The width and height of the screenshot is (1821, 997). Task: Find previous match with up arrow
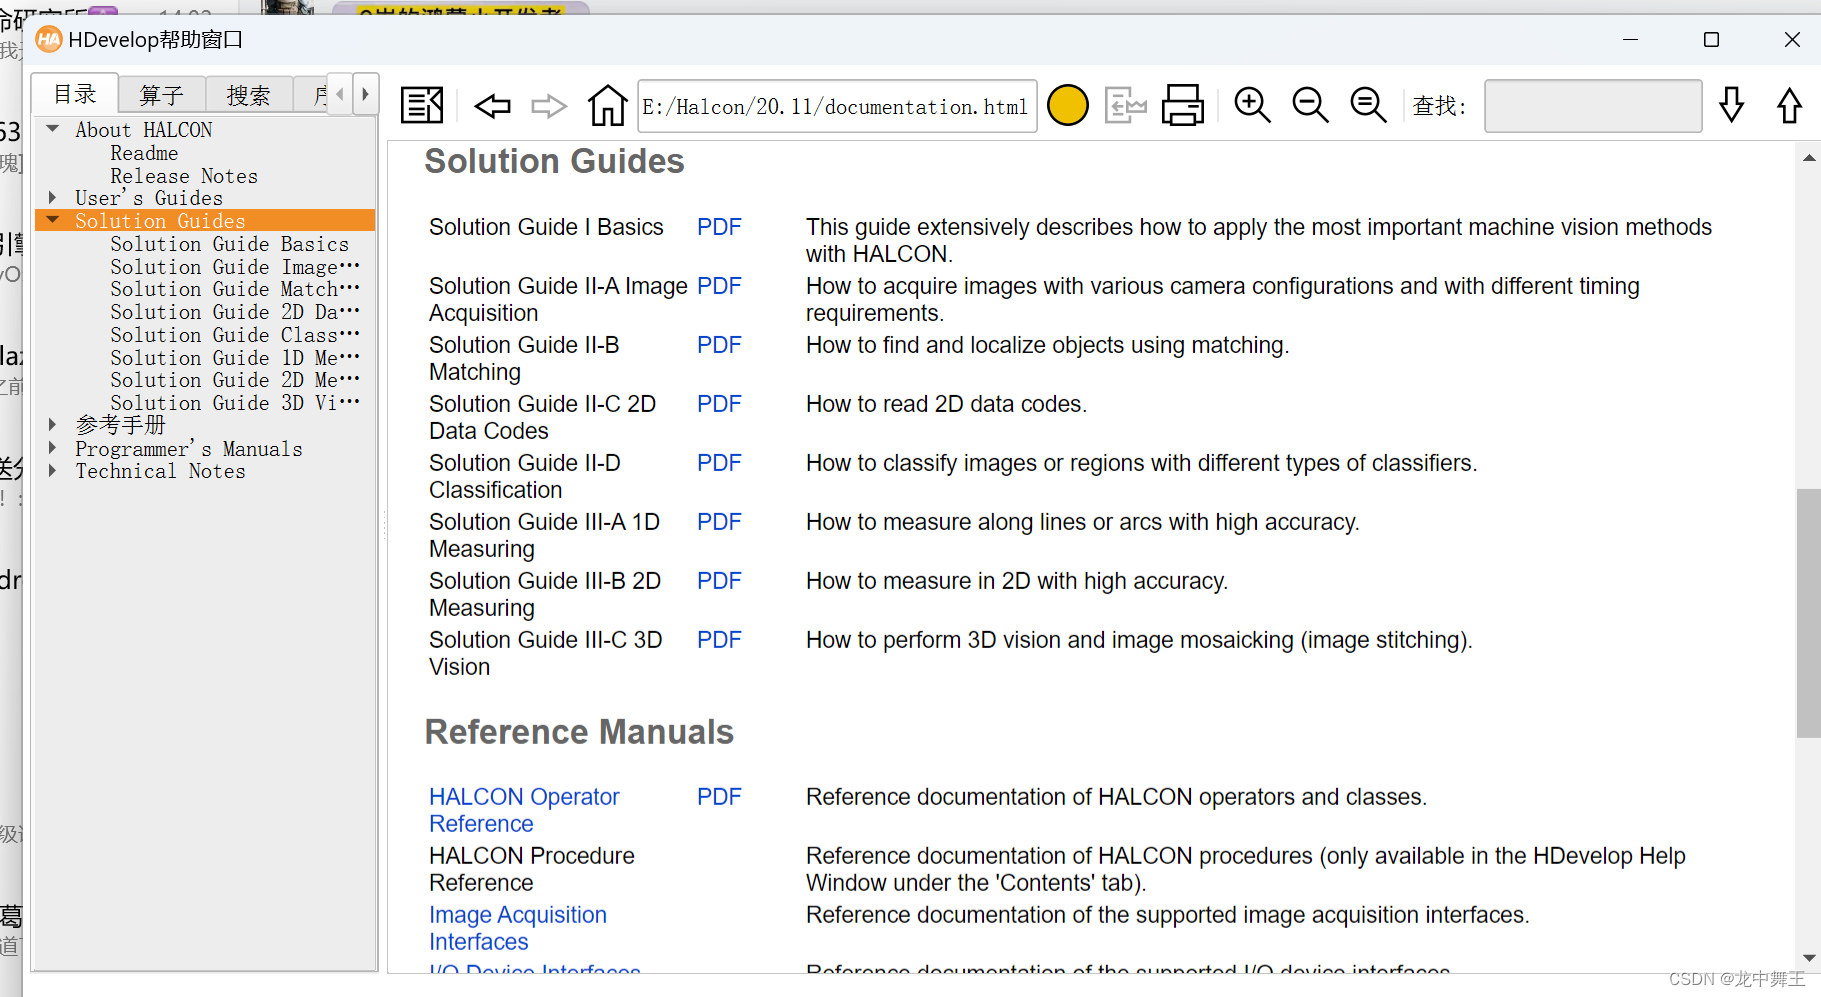click(x=1789, y=105)
